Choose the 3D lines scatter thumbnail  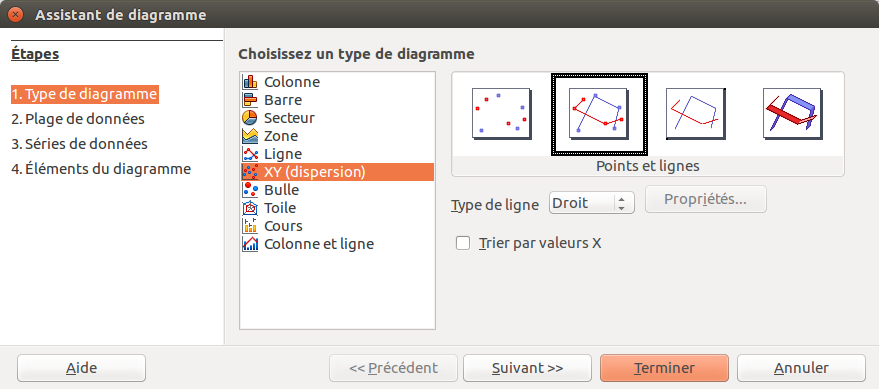coord(793,114)
